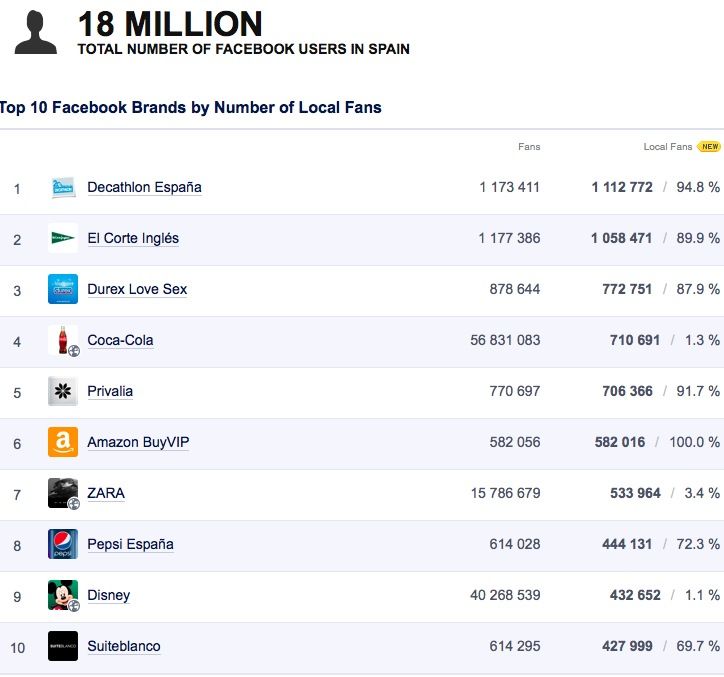Image resolution: width=724 pixels, height=677 pixels.
Task: Follow the Pepsi España link
Action: click(x=130, y=544)
